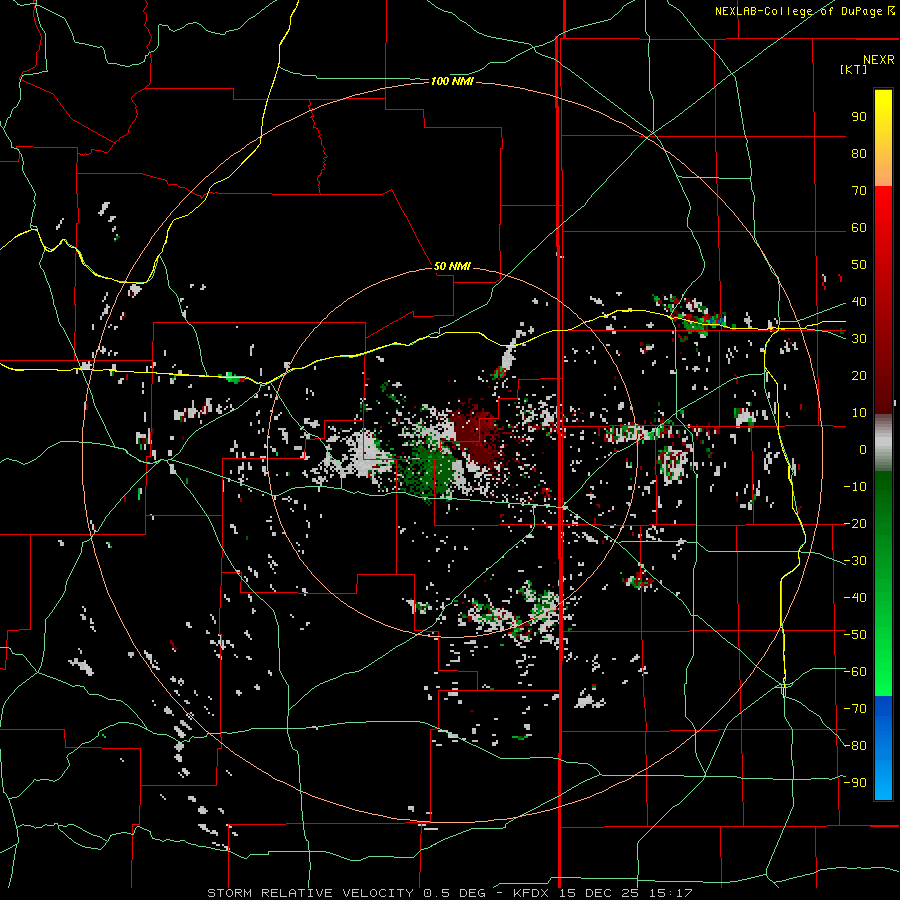This screenshot has height=900, width=900.
Task: Click the "15 DEC 25" date text
Action: (600, 893)
